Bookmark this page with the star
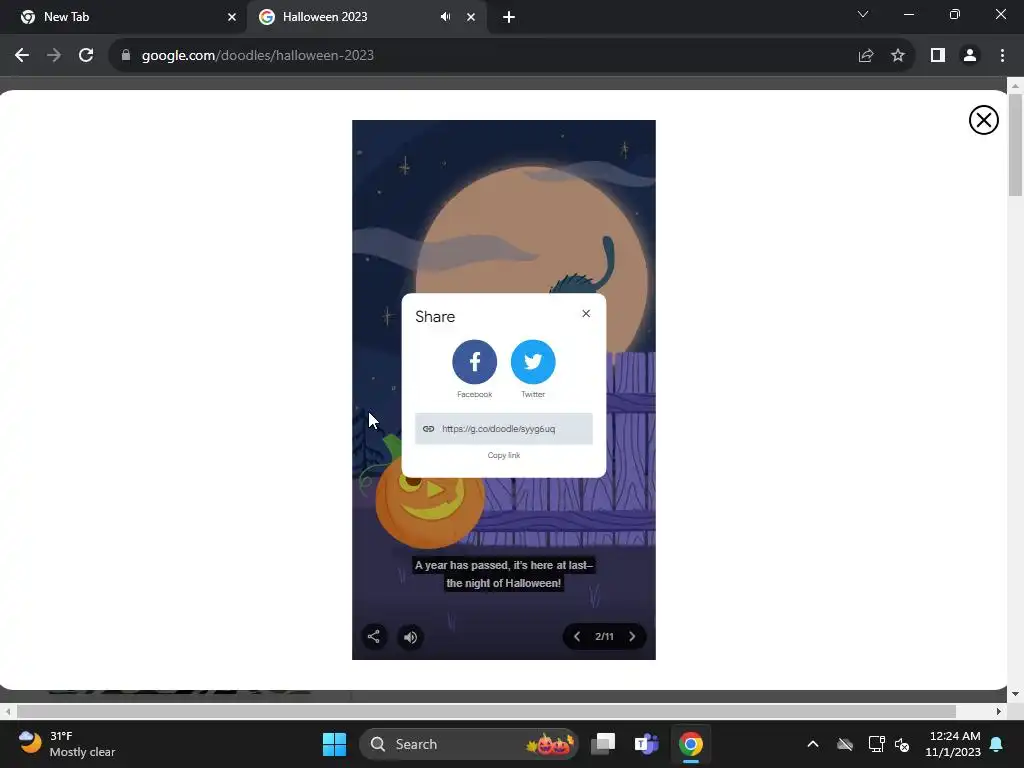 (898, 56)
